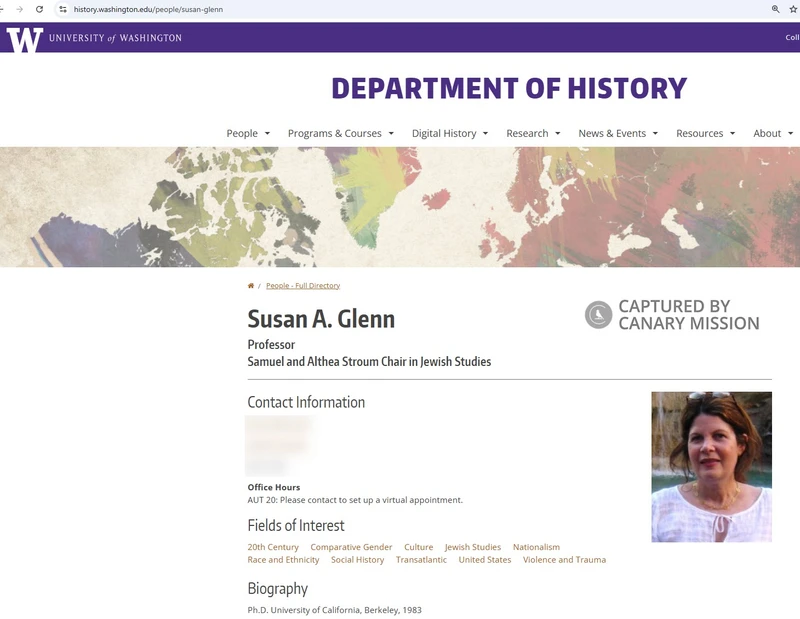
Task: Open the Department of History title link
Action: [x=509, y=88]
